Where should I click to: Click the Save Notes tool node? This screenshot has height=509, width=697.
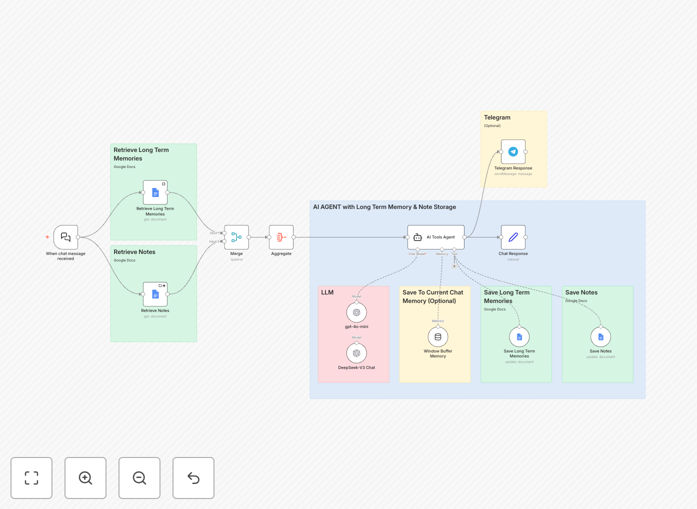click(601, 337)
